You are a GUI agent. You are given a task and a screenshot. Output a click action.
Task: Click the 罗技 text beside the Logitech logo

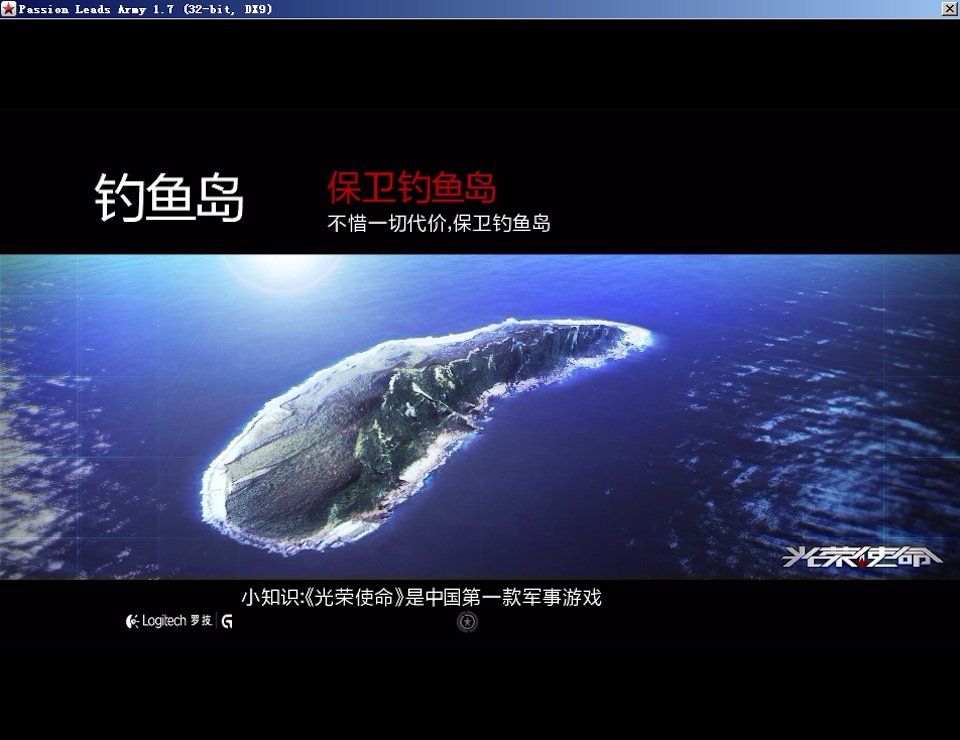point(201,621)
